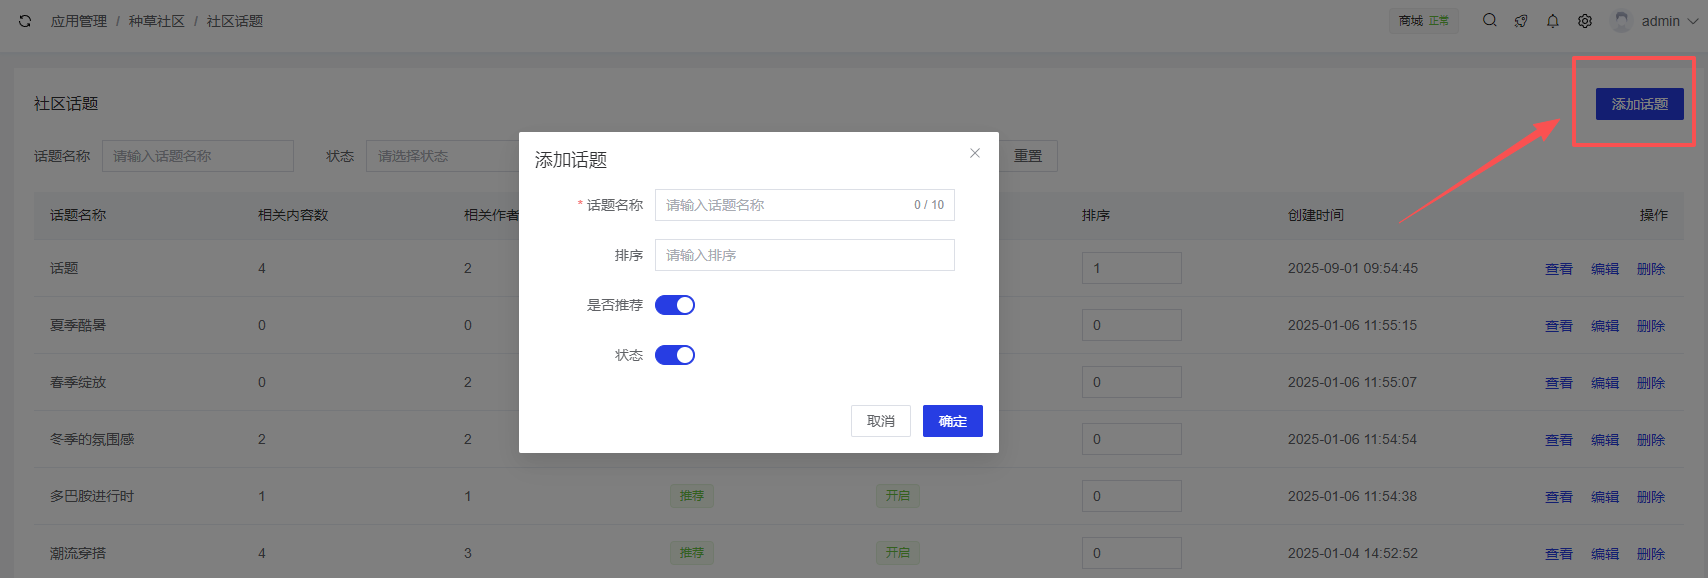Close the 添加话题 dialog with X
This screenshot has height=578, width=1708.
click(x=975, y=153)
